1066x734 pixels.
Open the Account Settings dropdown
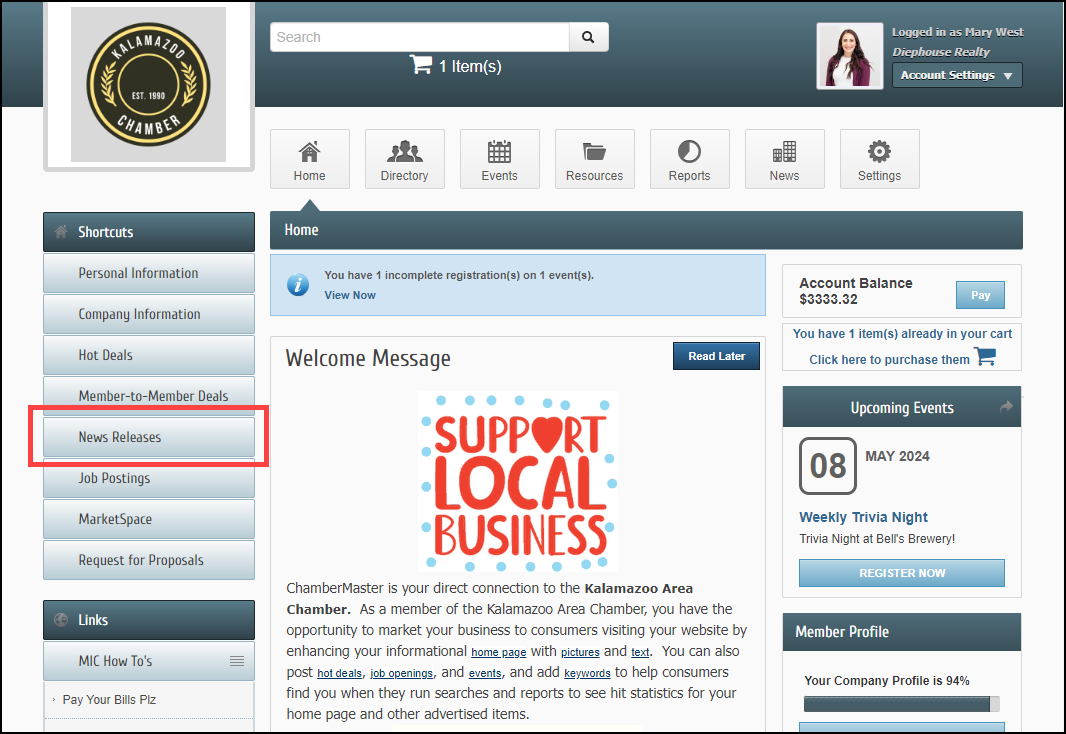957,75
